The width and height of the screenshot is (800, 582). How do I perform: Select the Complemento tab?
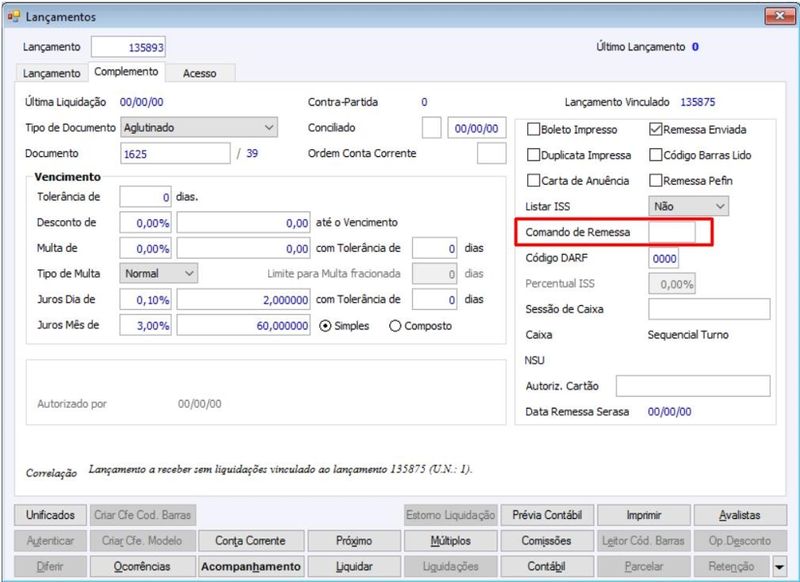coord(126,71)
